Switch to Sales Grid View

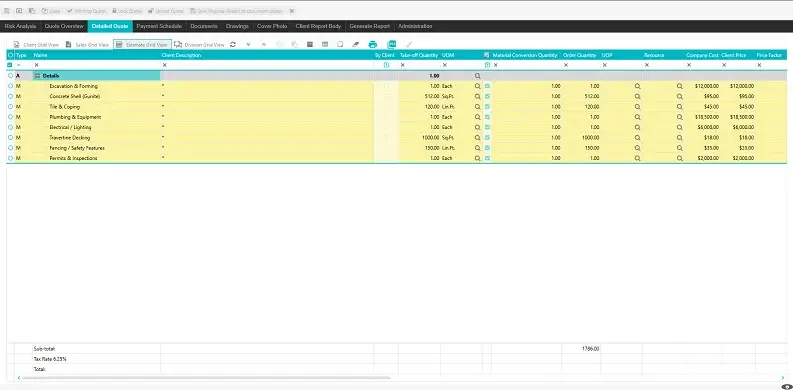(x=87, y=45)
